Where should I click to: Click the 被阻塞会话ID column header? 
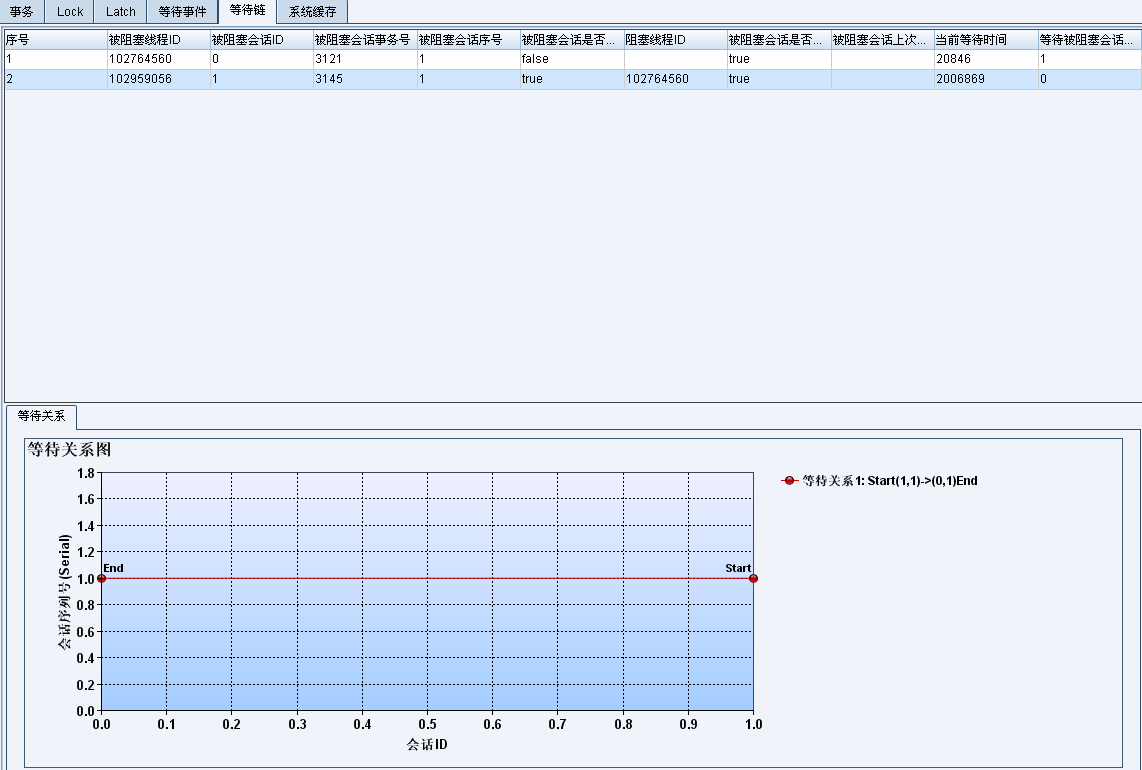(261, 40)
